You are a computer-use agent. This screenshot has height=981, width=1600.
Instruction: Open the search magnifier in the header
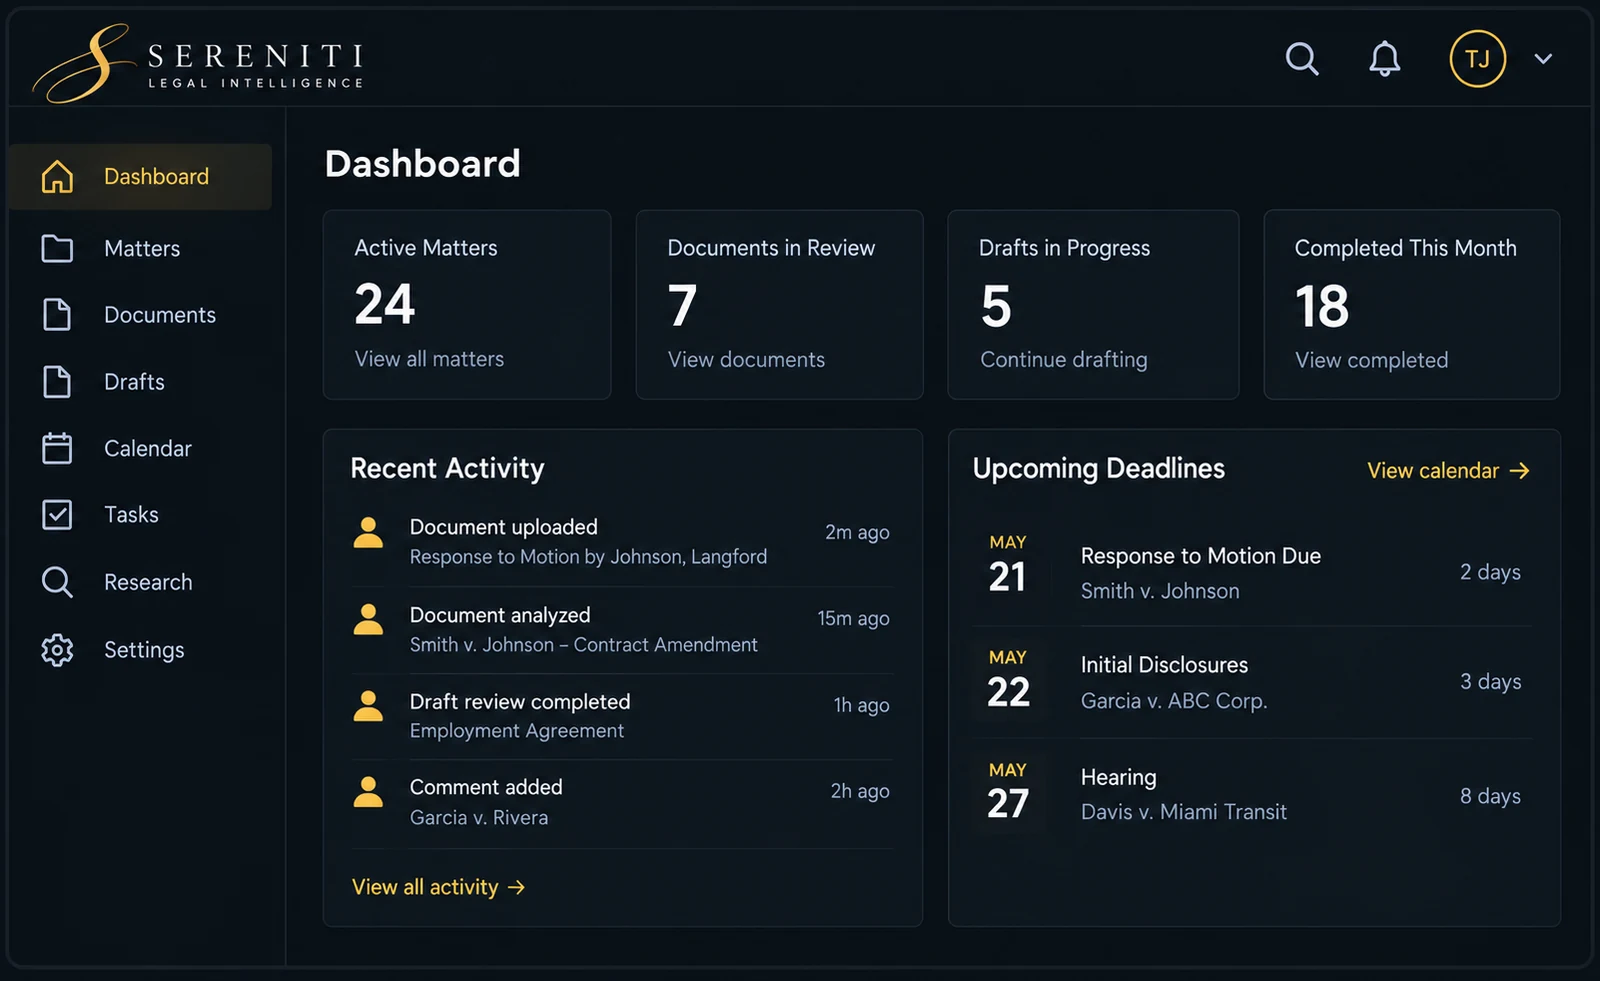(1302, 59)
